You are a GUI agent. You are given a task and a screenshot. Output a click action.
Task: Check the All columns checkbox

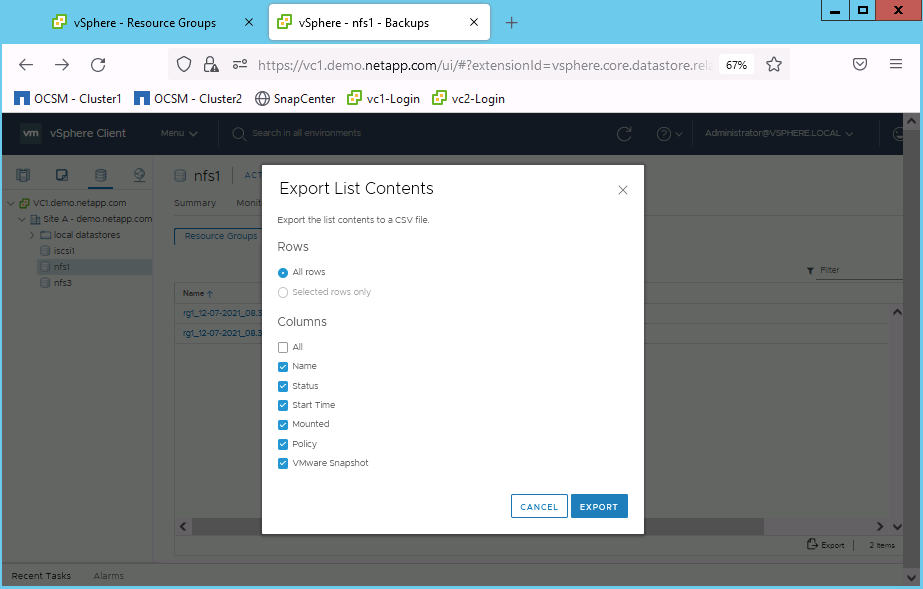283,347
